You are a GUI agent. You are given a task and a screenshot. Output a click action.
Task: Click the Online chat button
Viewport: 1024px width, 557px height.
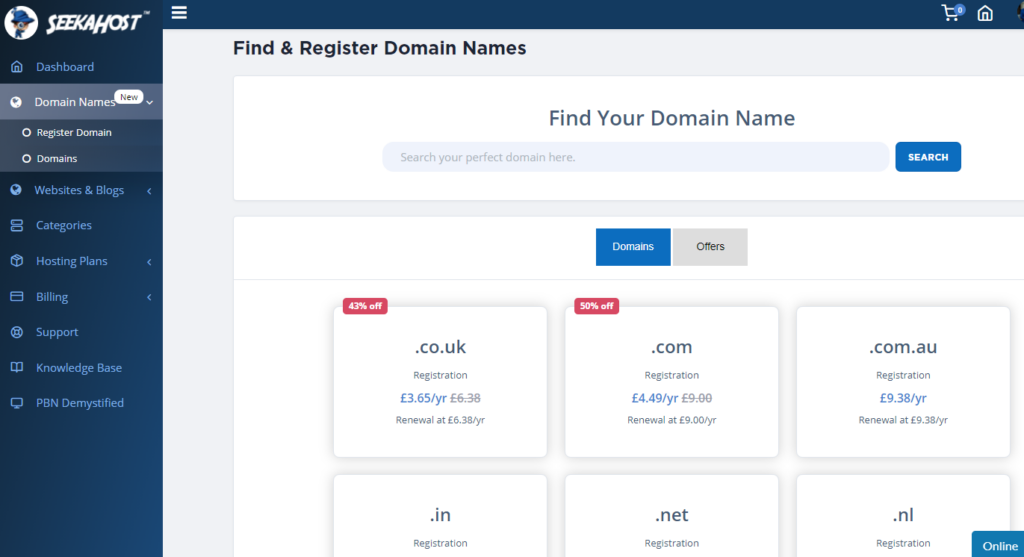(999, 545)
